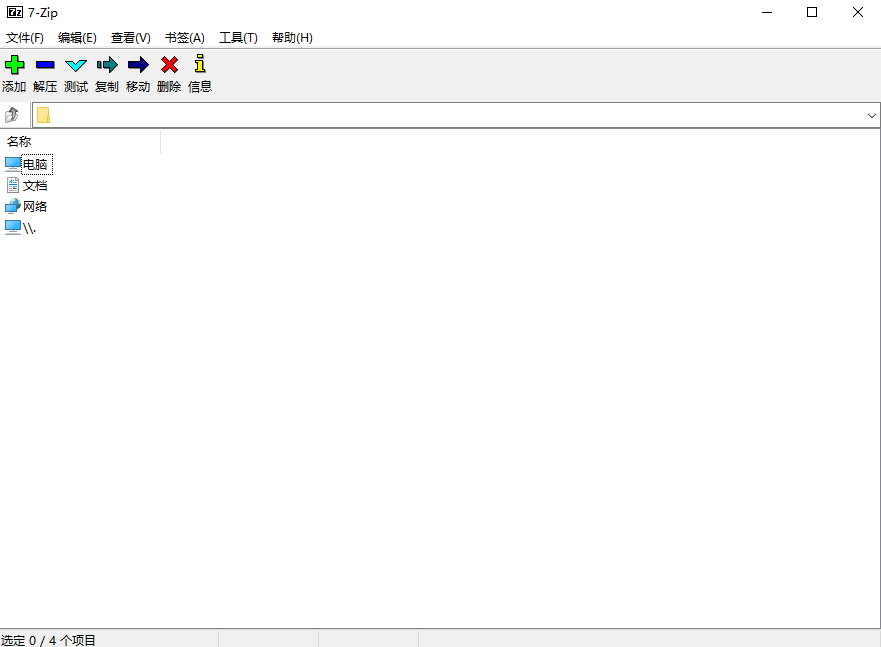This screenshot has width=881, height=647.
Task: Select the 电脑 list entry
Action: coord(35,165)
